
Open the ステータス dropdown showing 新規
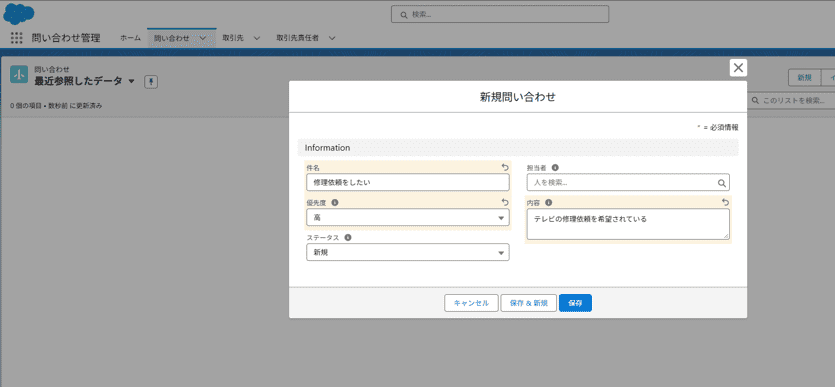click(x=408, y=252)
